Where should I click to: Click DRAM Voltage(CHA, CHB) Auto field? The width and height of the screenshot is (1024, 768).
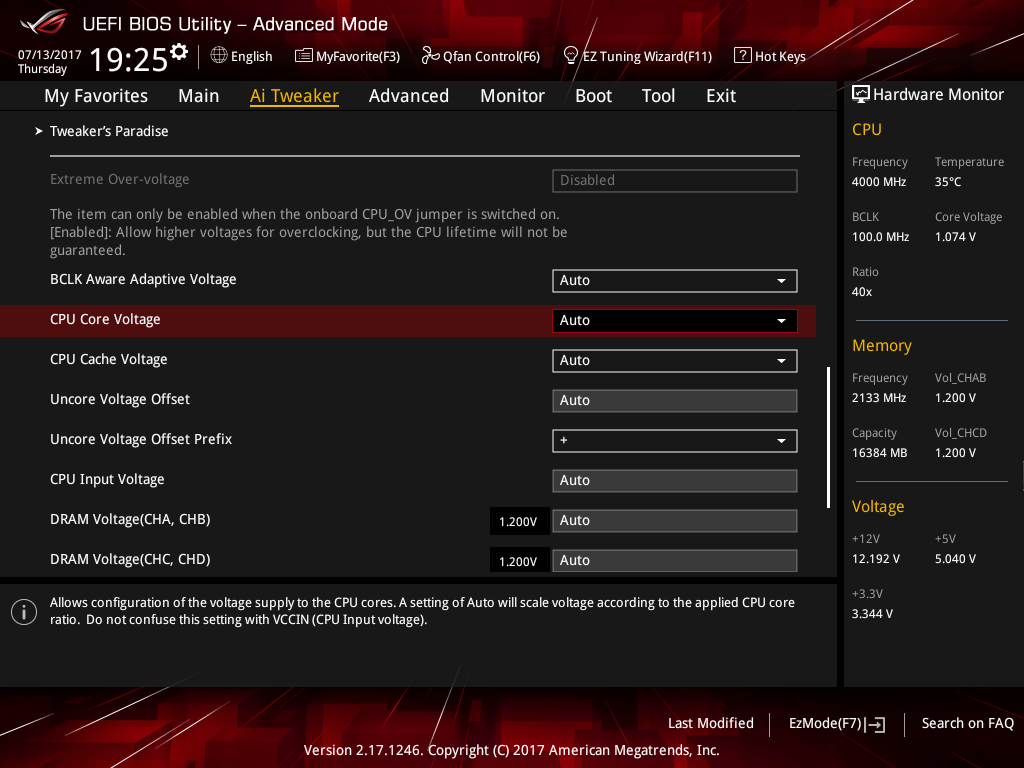(675, 521)
